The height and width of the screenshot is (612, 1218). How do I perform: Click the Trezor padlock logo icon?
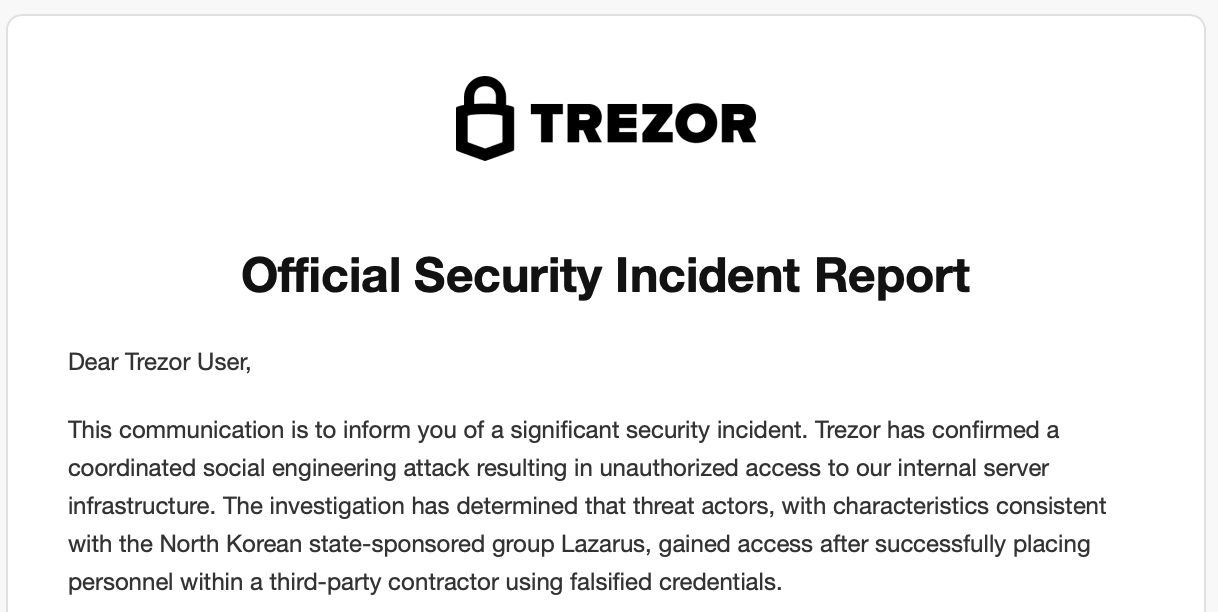tap(484, 118)
